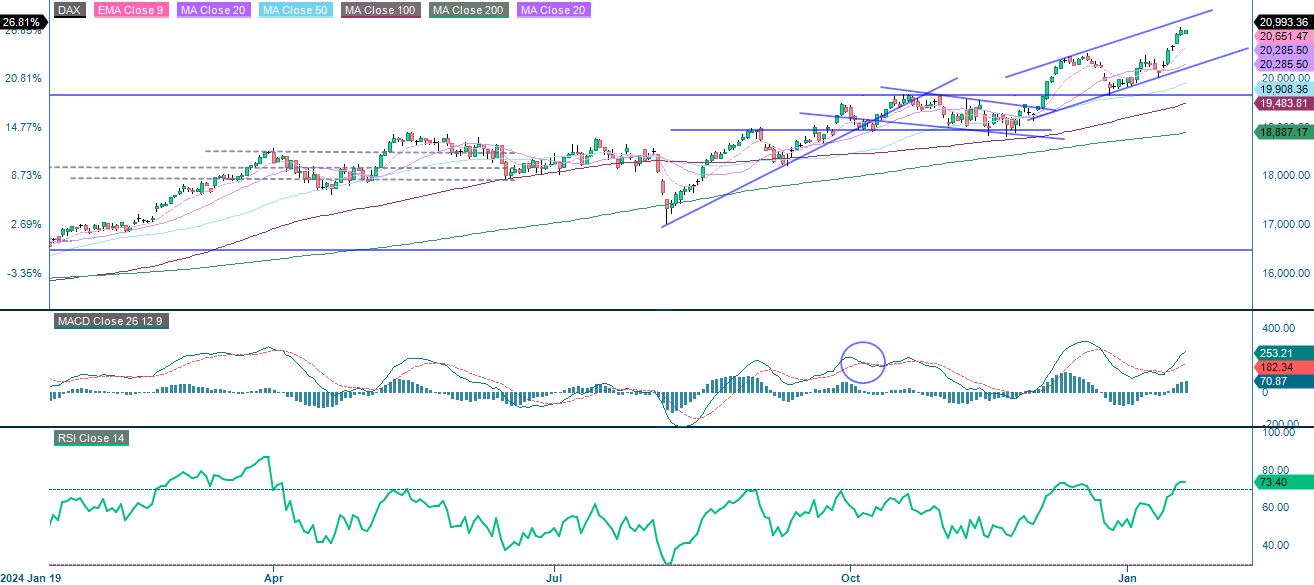1314x585 pixels.
Task: Click the 17,000.00 price axis label
Action: (x=1285, y=225)
